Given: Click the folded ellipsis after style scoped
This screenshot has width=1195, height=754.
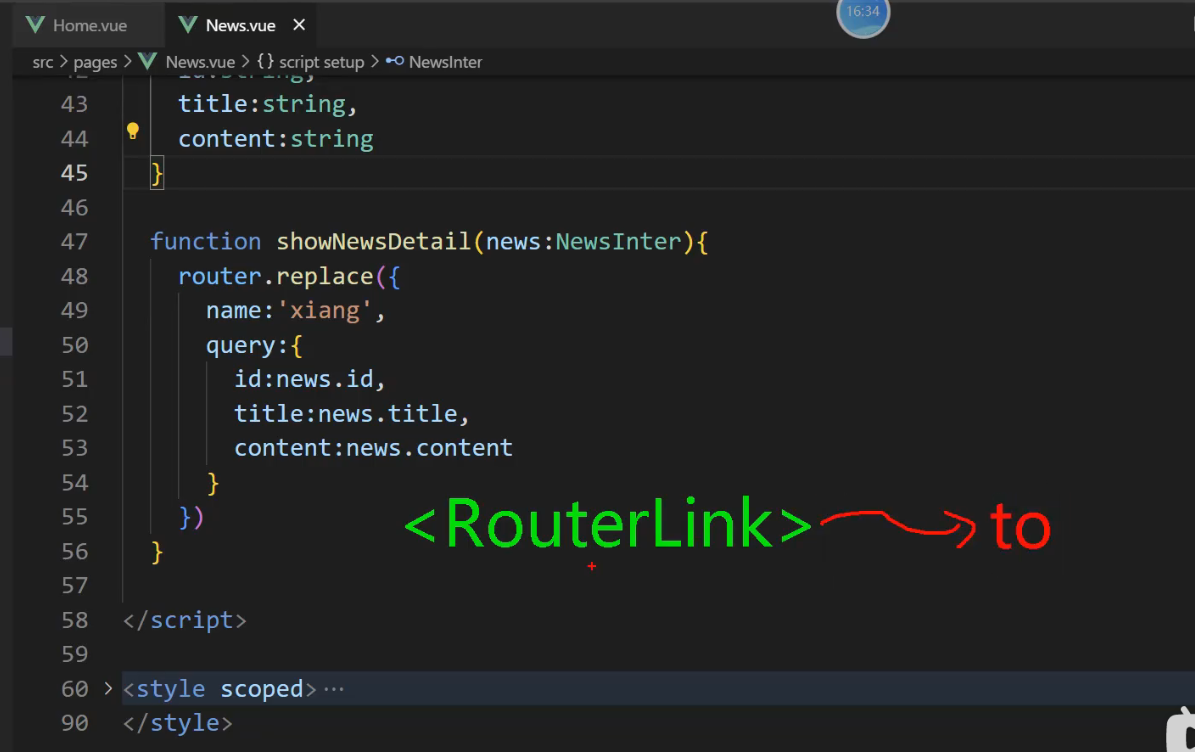Looking at the screenshot, I should [334, 689].
